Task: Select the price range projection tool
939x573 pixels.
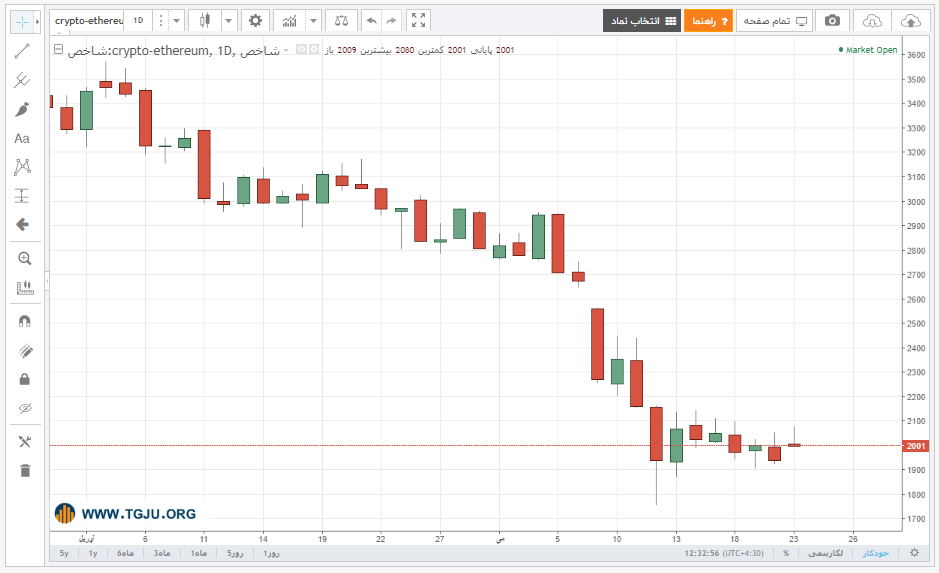Action: click(22, 196)
